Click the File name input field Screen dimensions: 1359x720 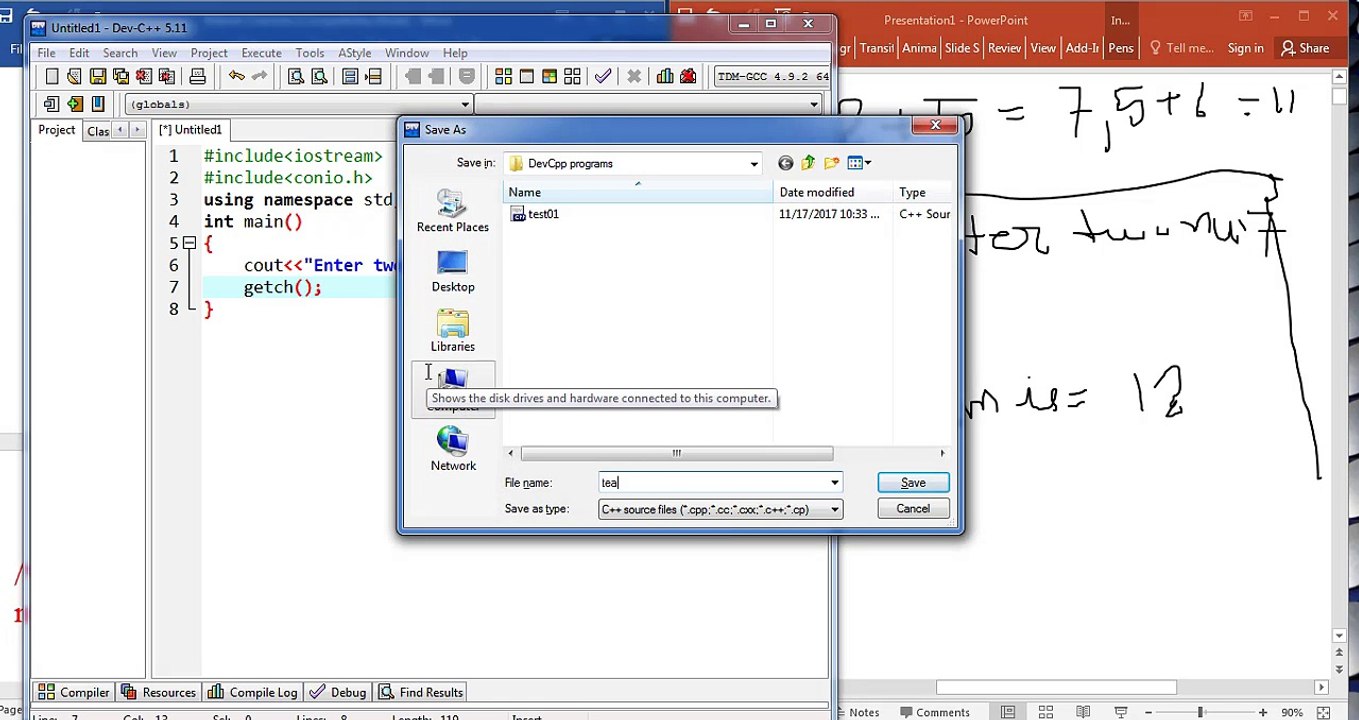[x=712, y=483]
